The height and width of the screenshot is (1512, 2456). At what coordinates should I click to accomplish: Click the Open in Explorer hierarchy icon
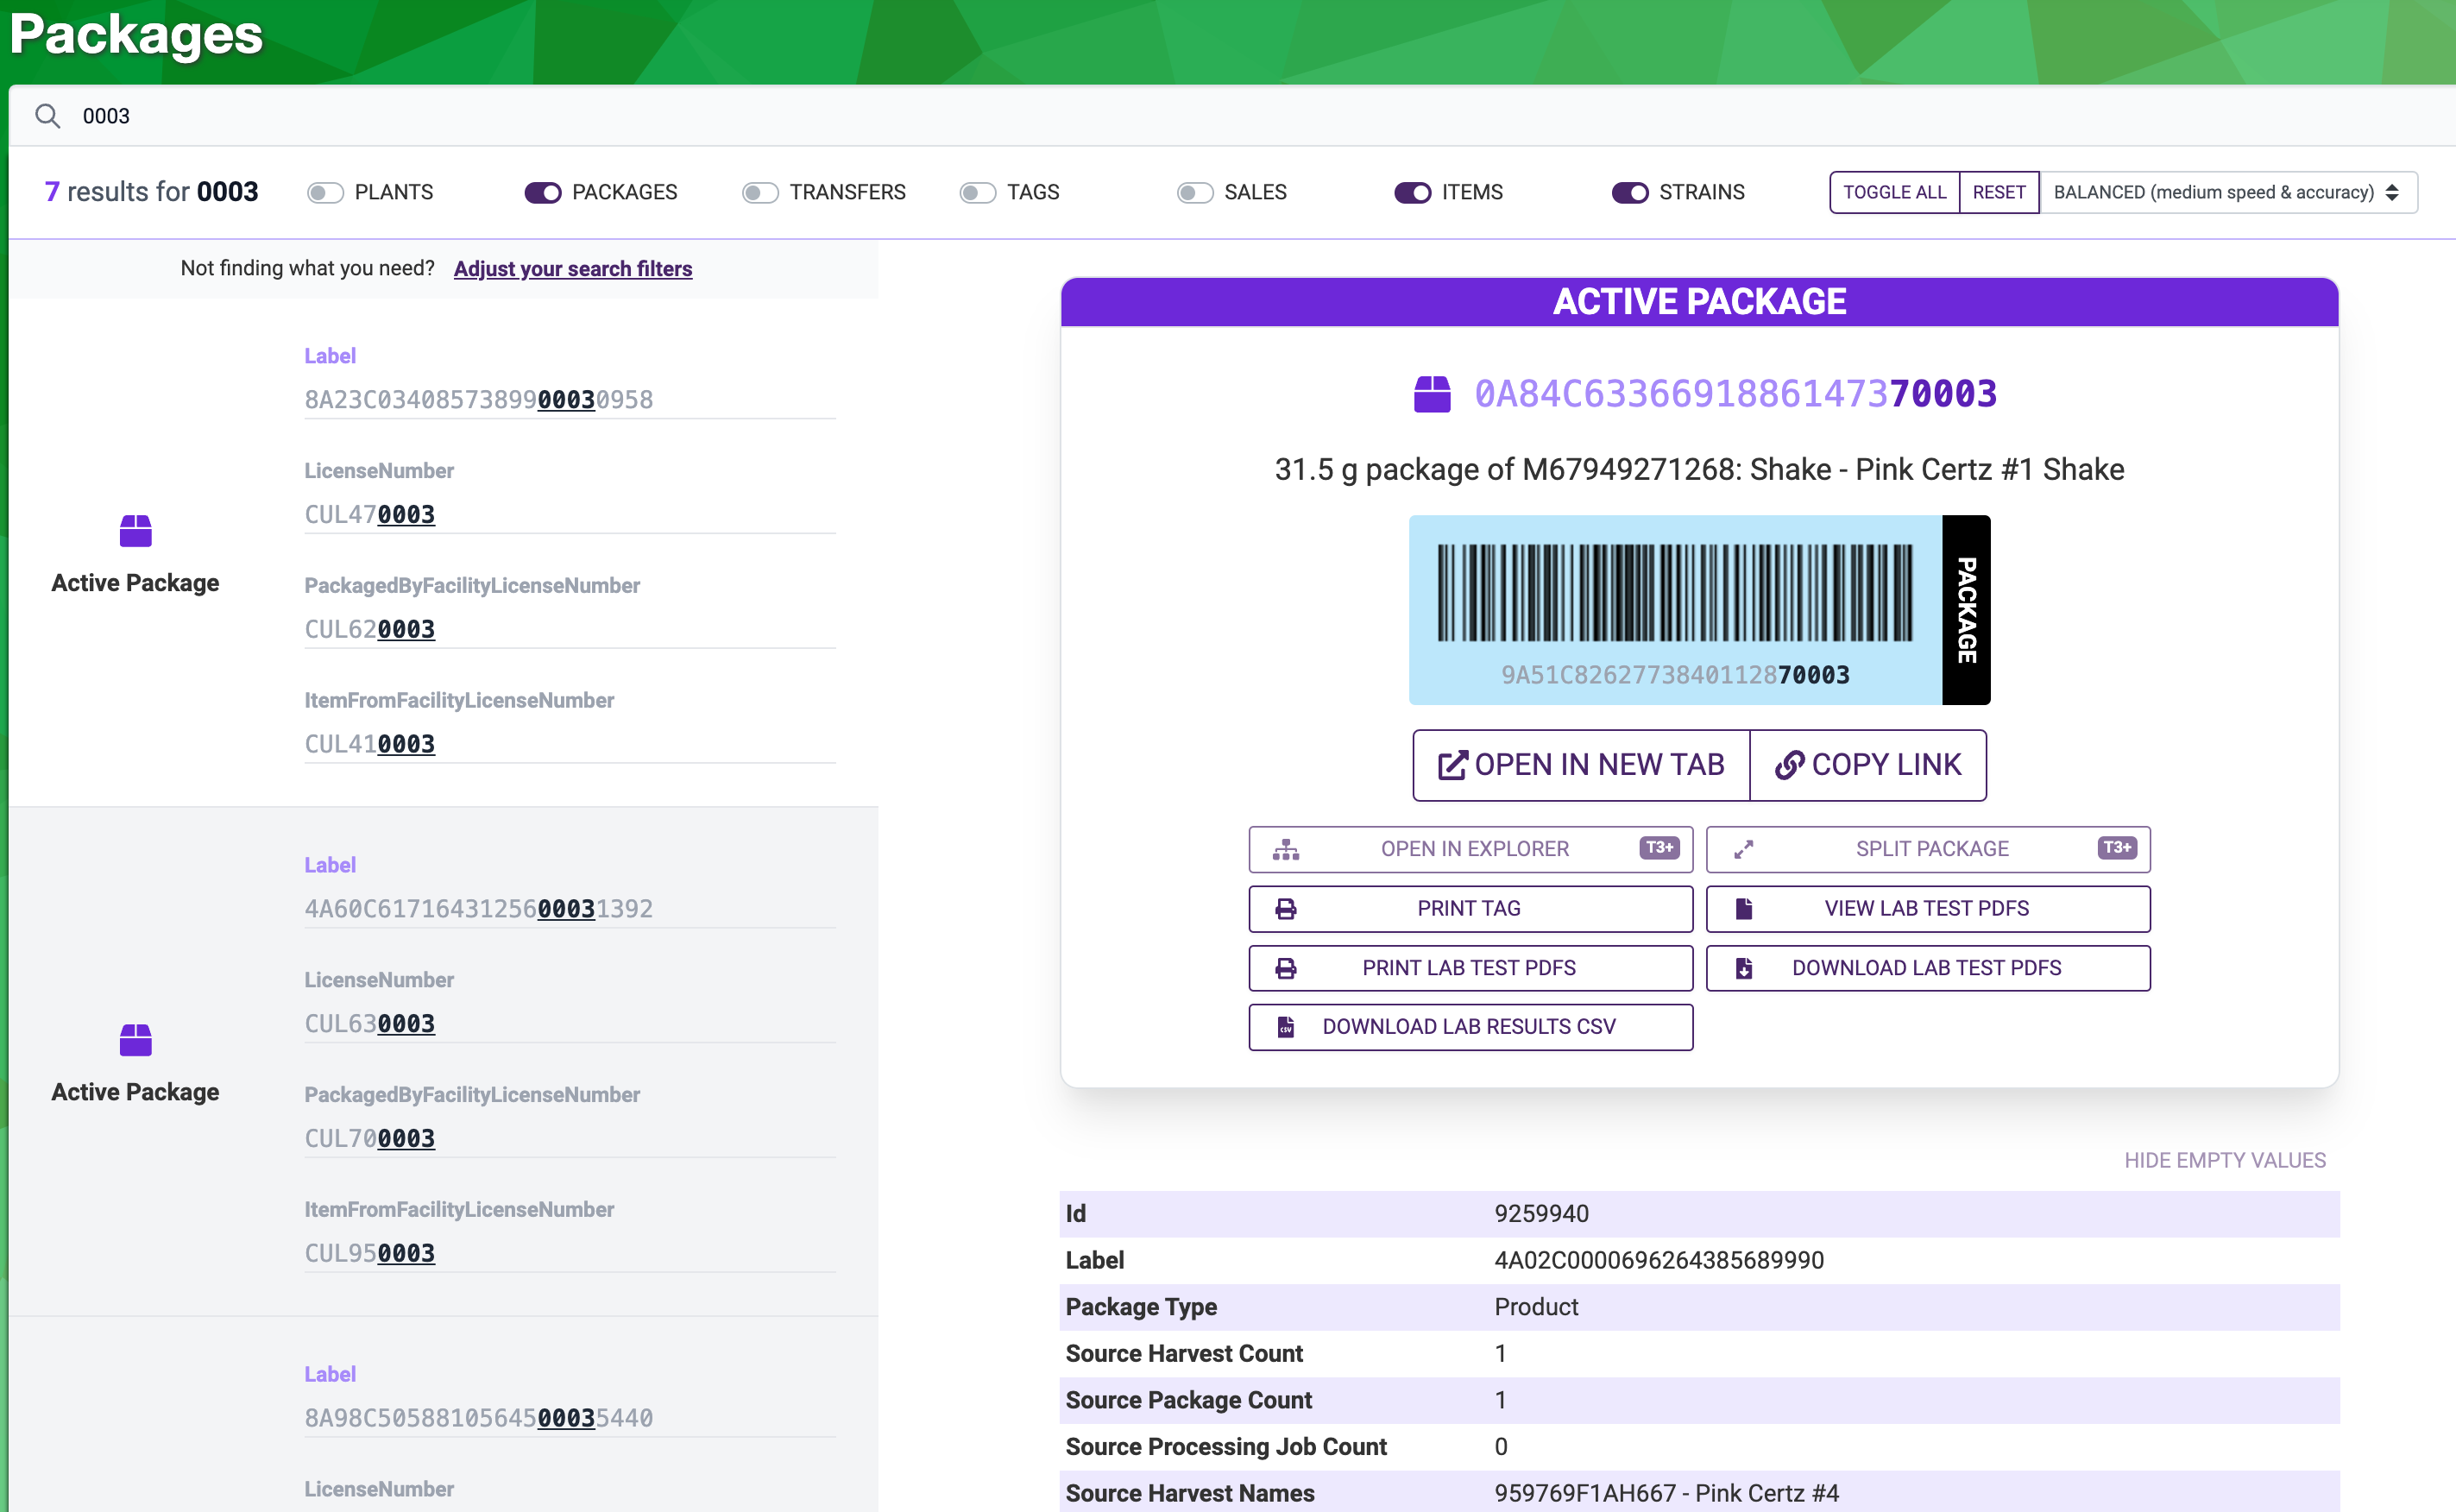(x=1286, y=849)
